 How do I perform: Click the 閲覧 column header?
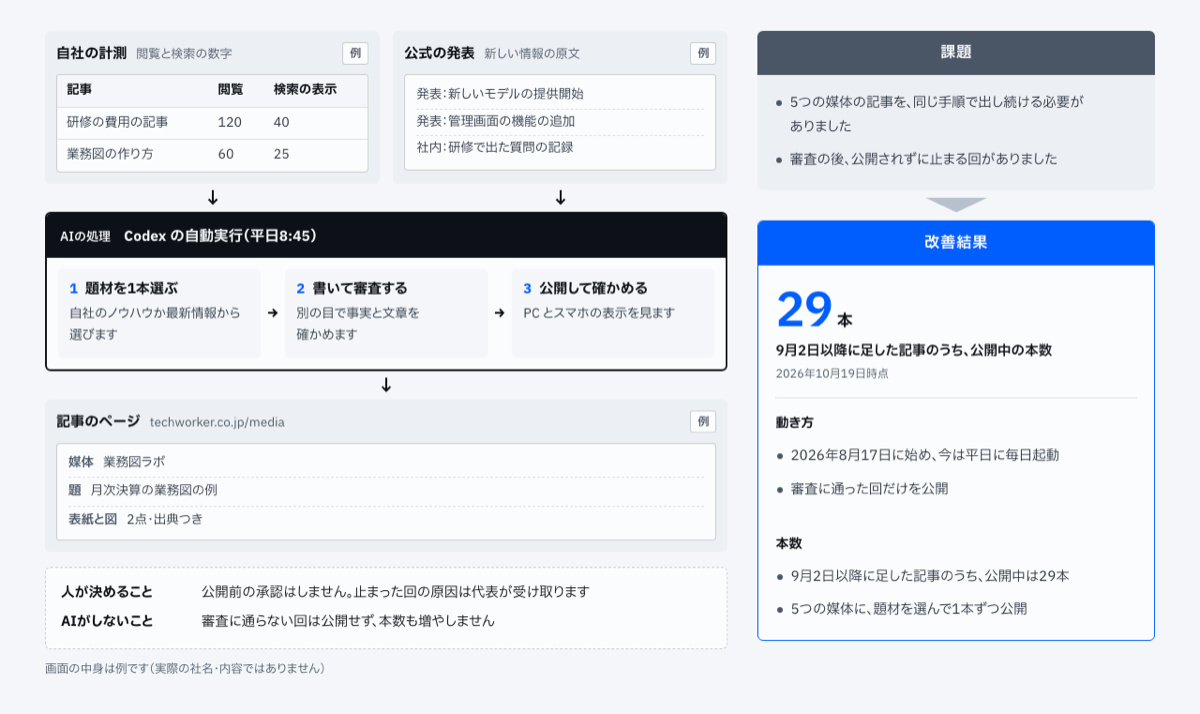coord(230,90)
